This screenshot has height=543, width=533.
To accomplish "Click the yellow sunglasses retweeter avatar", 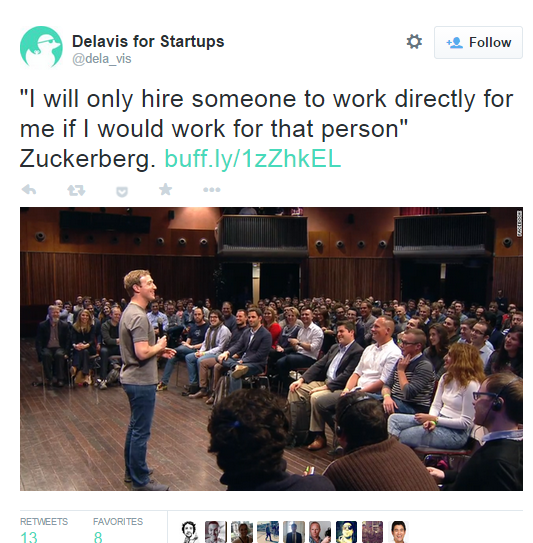I will tap(346, 532).
